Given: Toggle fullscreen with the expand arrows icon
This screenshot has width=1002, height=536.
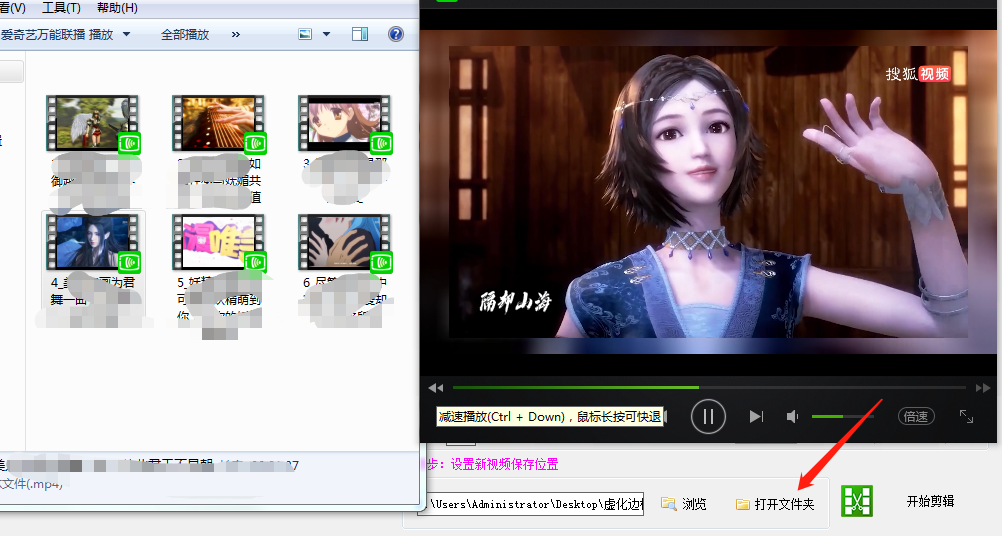Looking at the screenshot, I should click(x=966, y=417).
